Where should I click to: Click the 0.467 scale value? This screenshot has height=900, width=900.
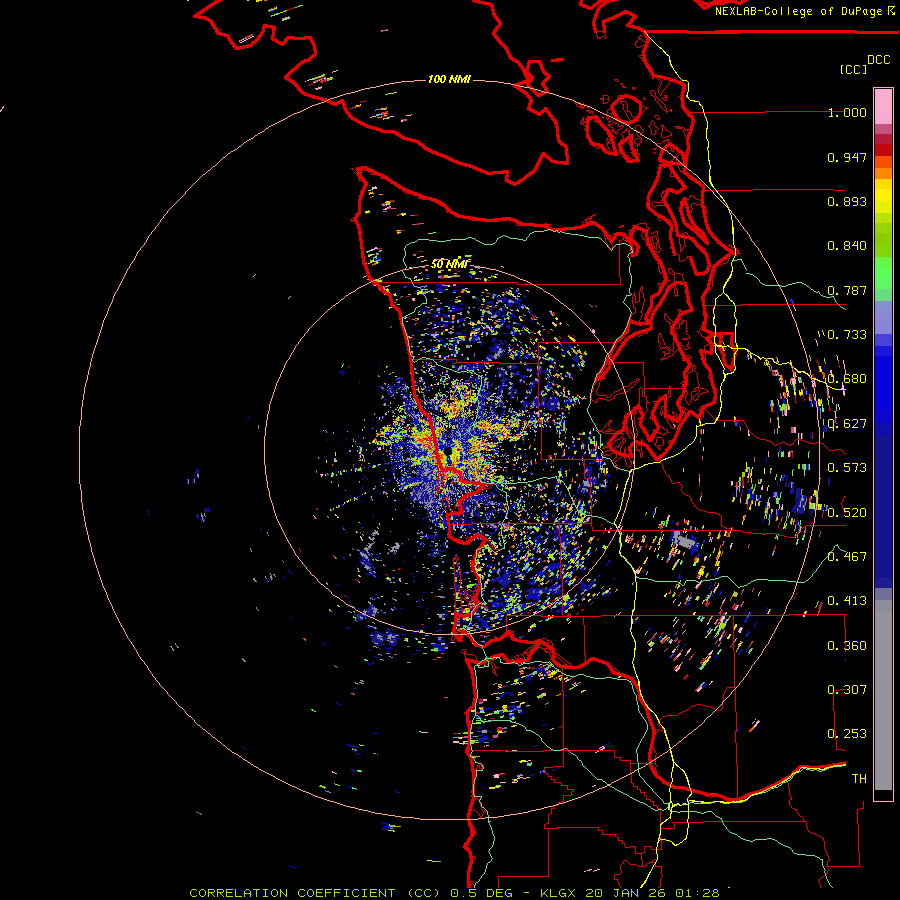(847, 557)
